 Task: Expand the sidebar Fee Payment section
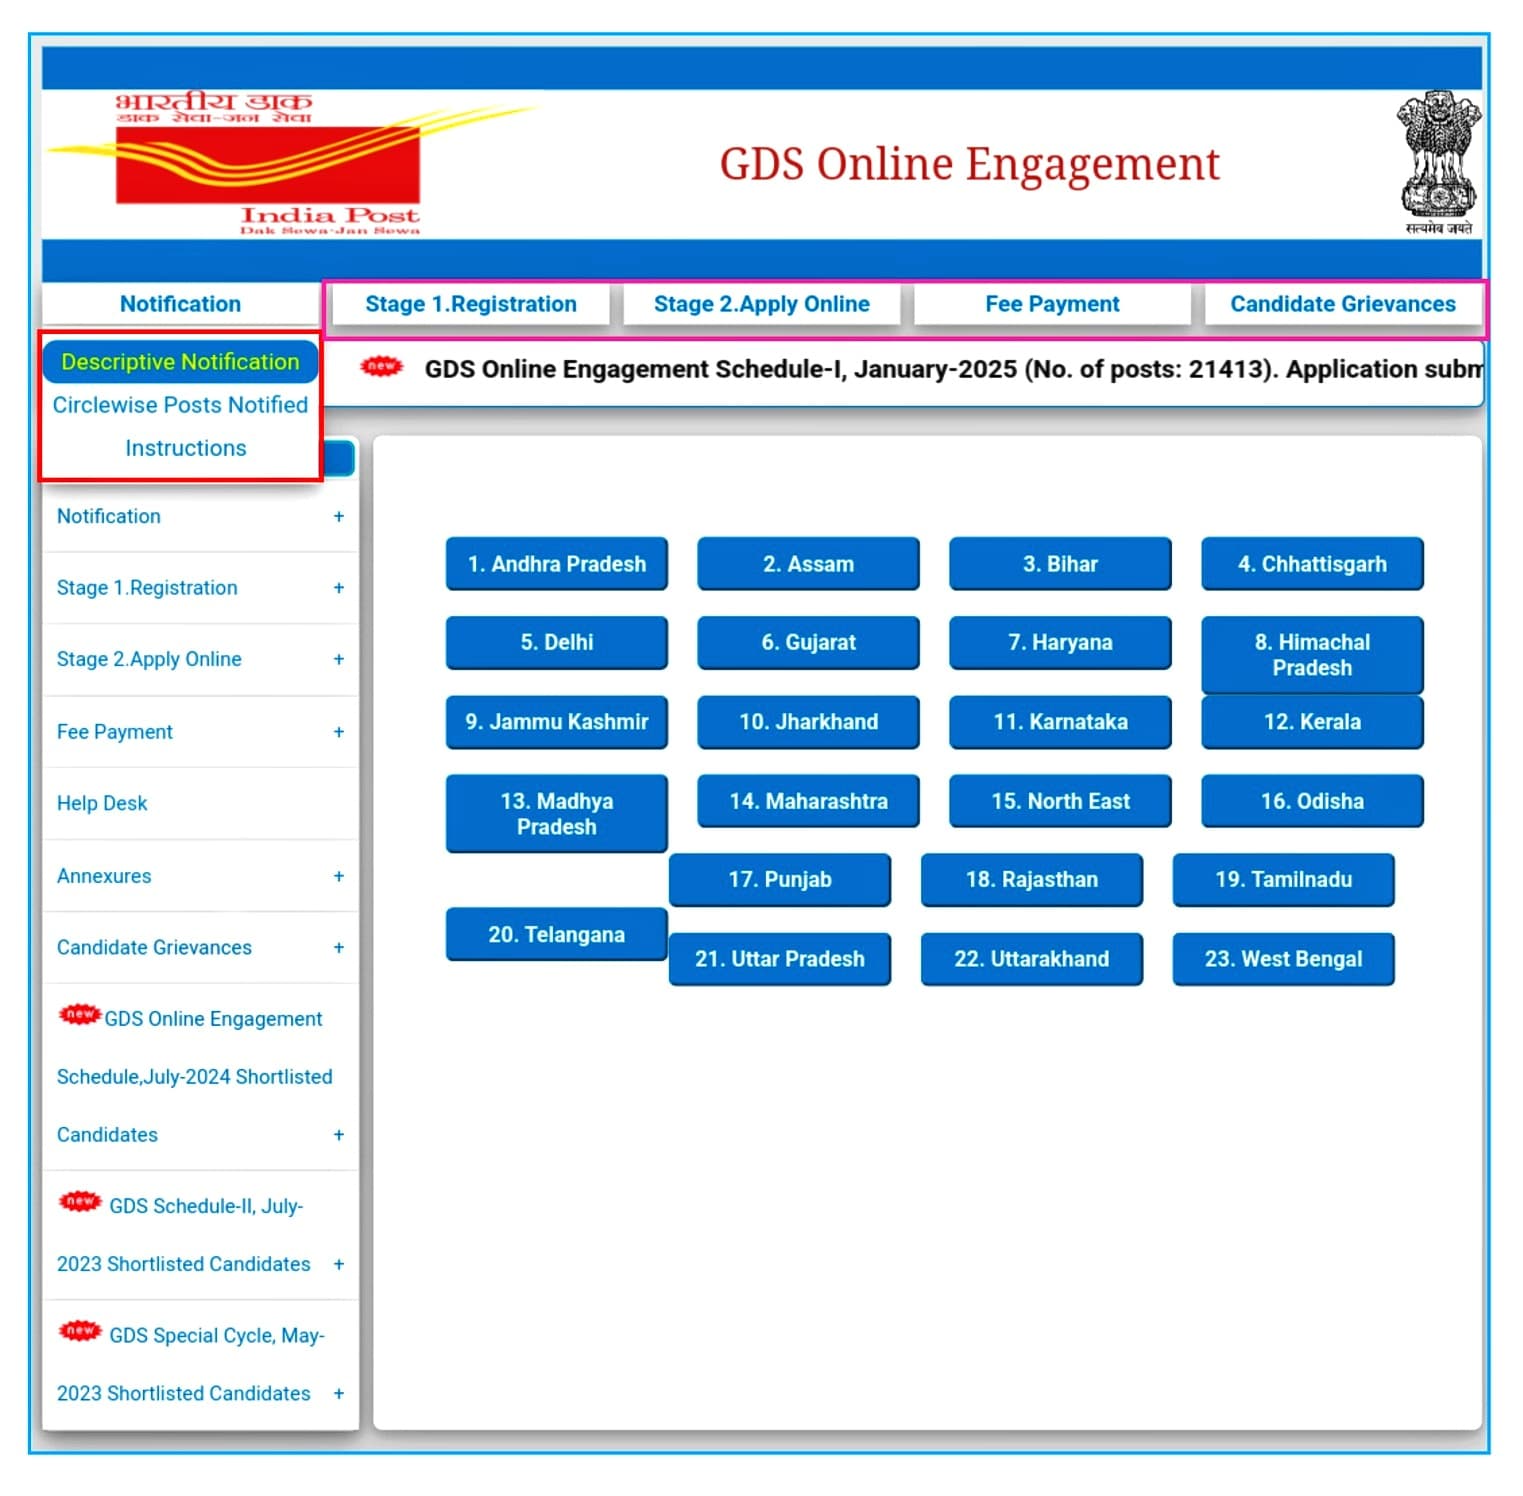(339, 732)
